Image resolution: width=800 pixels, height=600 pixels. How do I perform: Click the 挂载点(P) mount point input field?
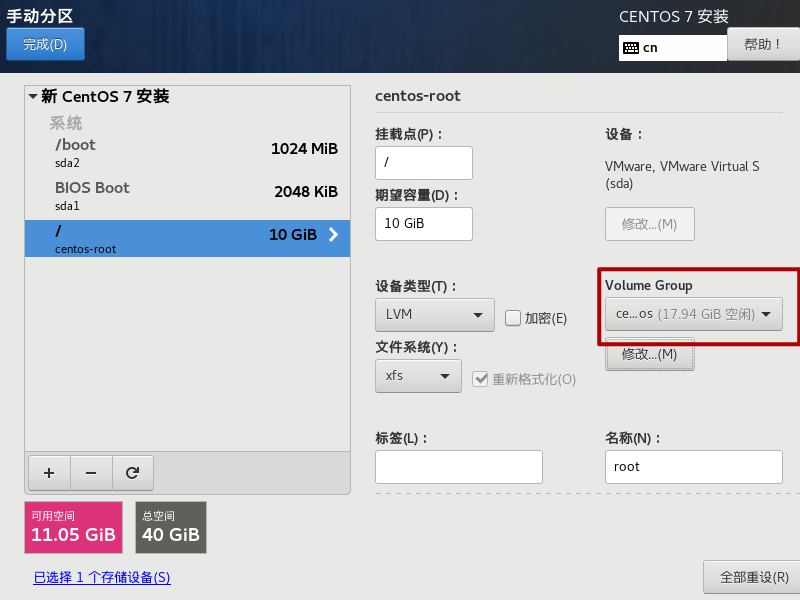tap(424, 163)
